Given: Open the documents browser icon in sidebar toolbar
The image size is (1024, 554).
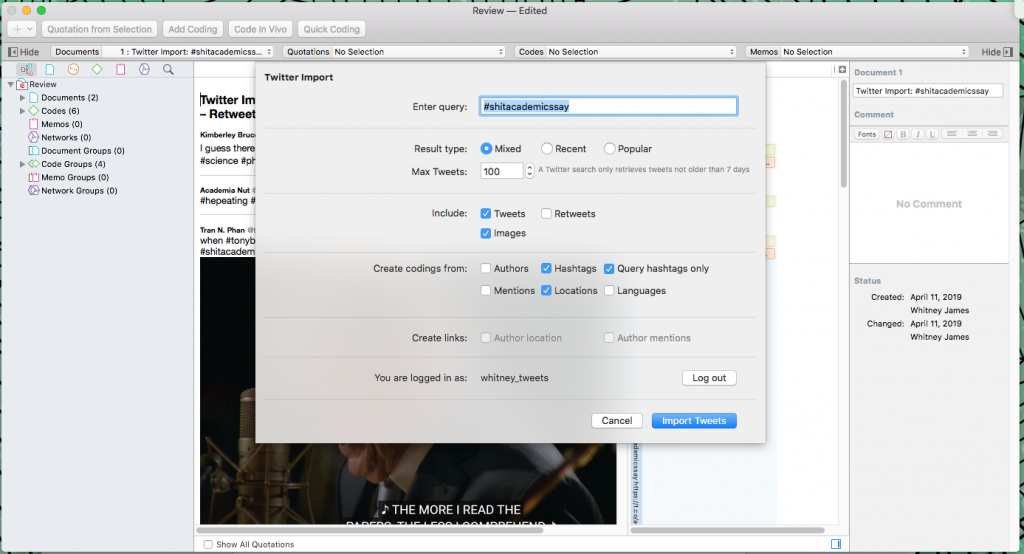Looking at the screenshot, I should (x=50, y=69).
